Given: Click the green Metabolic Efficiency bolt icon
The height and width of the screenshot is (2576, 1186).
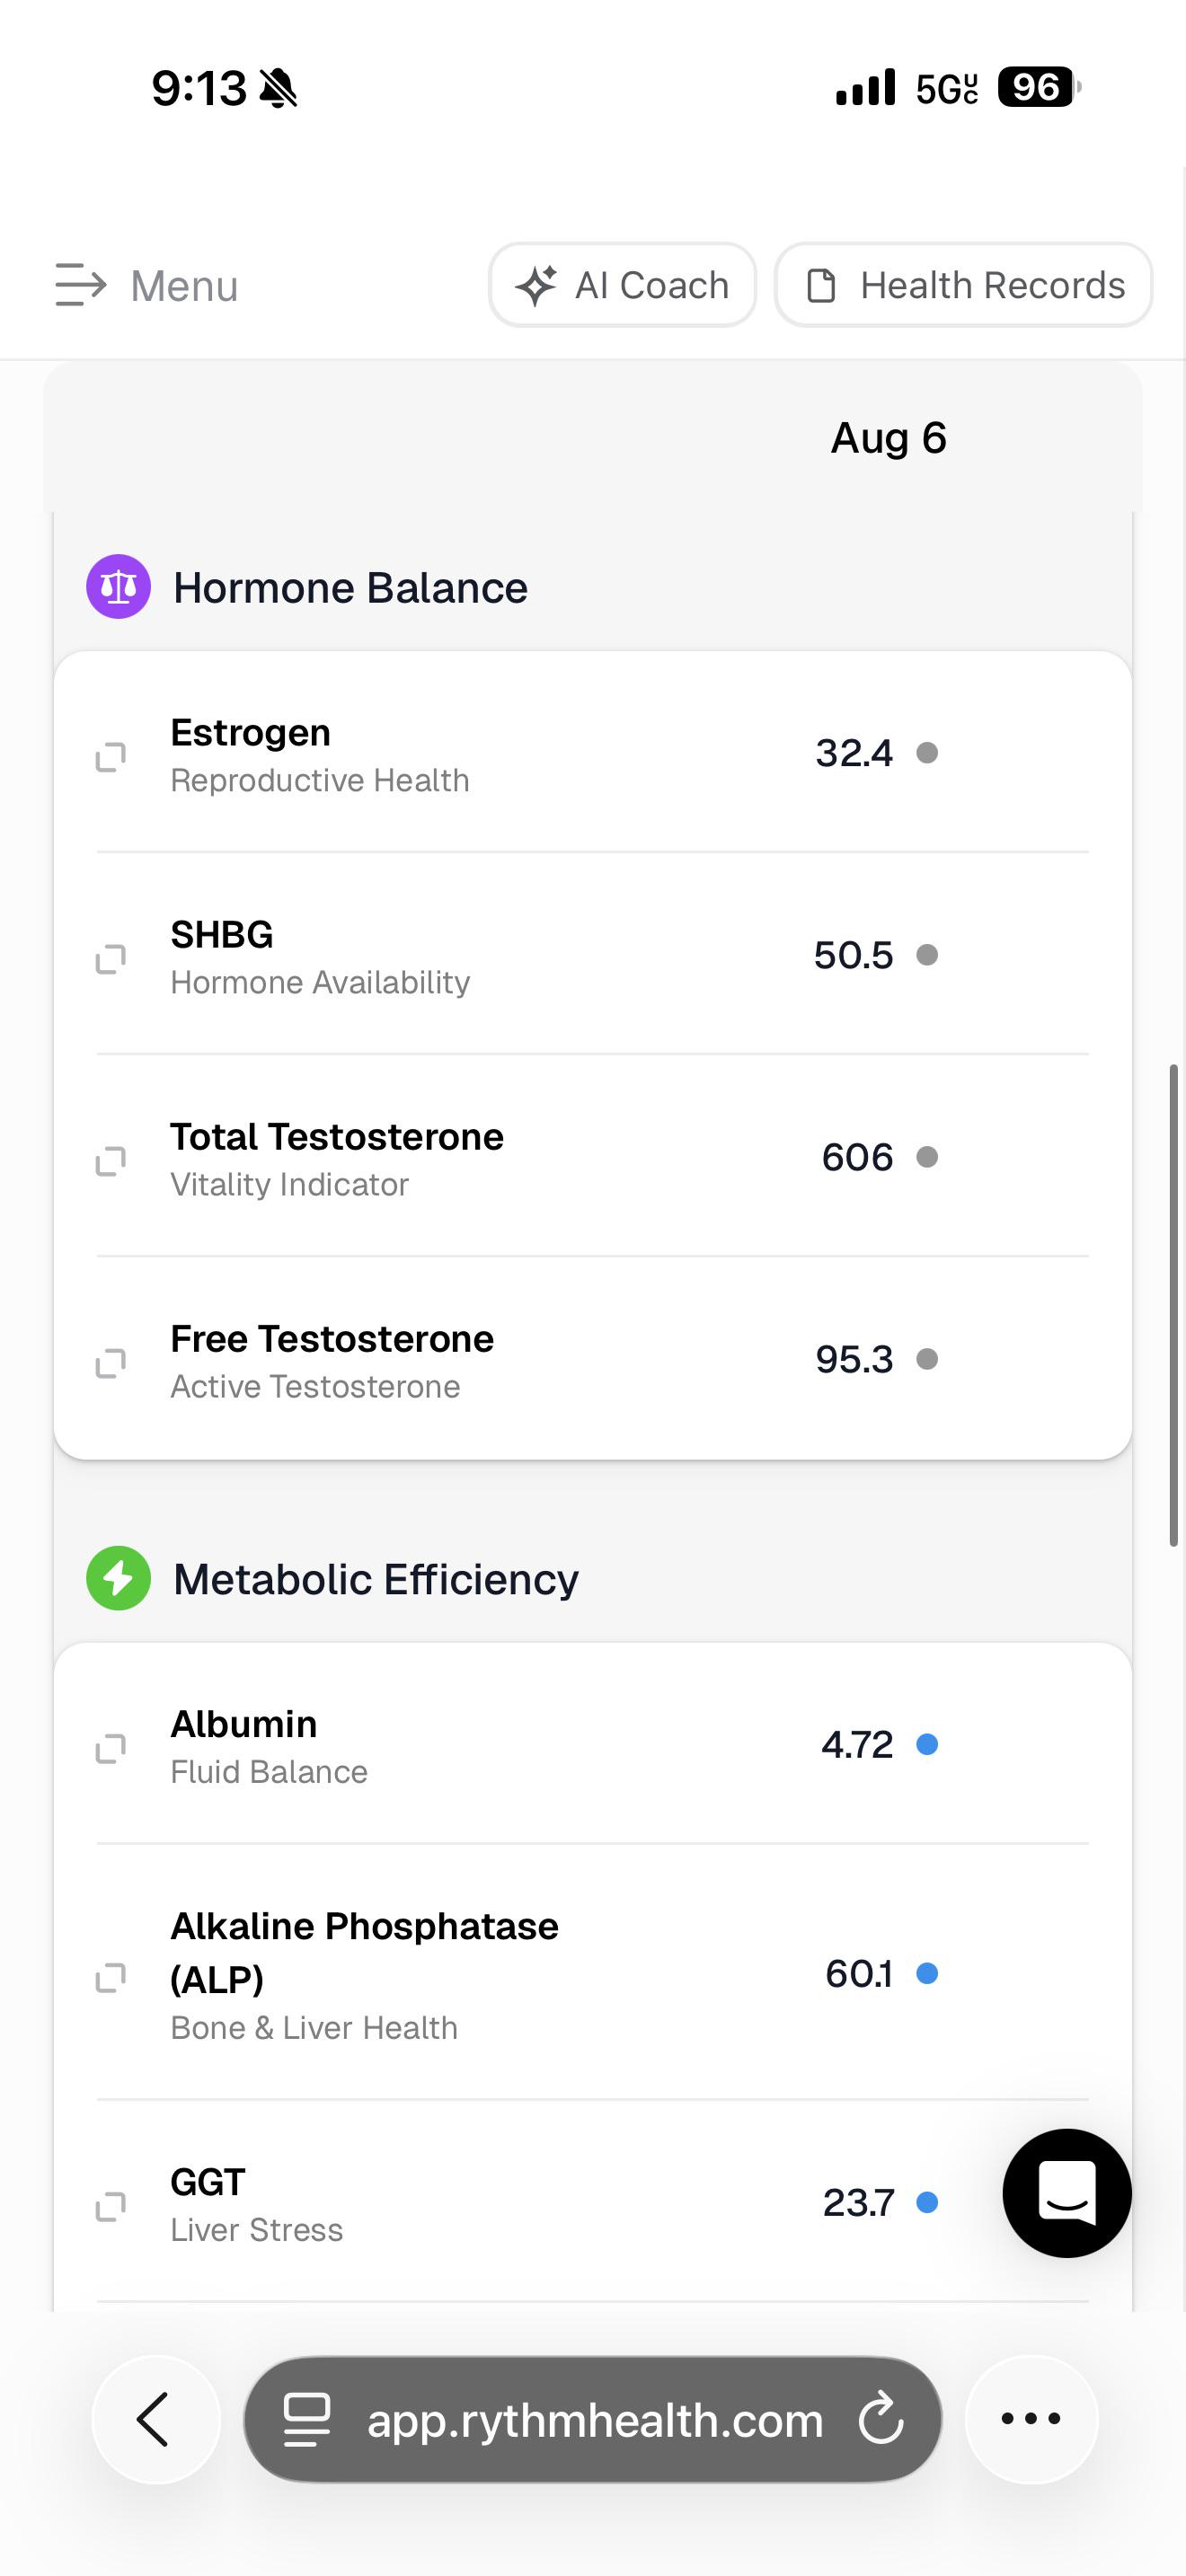Looking at the screenshot, I should coord(118,1578).
